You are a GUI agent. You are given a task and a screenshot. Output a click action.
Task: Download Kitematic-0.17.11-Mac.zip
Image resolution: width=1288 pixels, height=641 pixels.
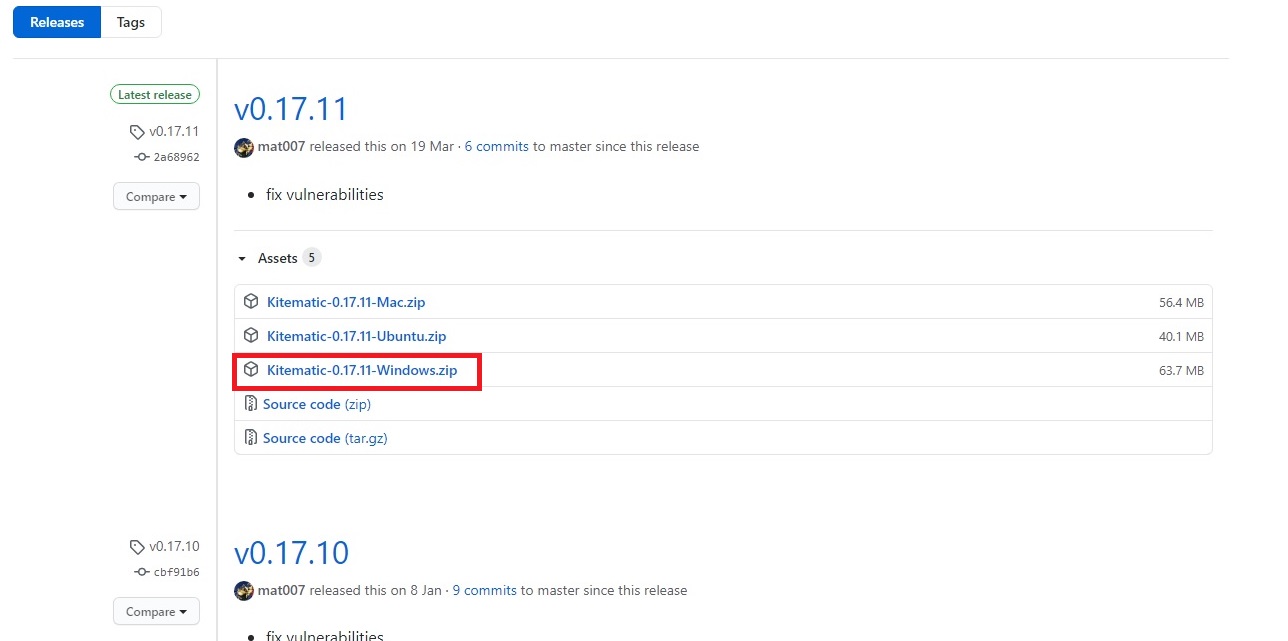pos(346,302)
